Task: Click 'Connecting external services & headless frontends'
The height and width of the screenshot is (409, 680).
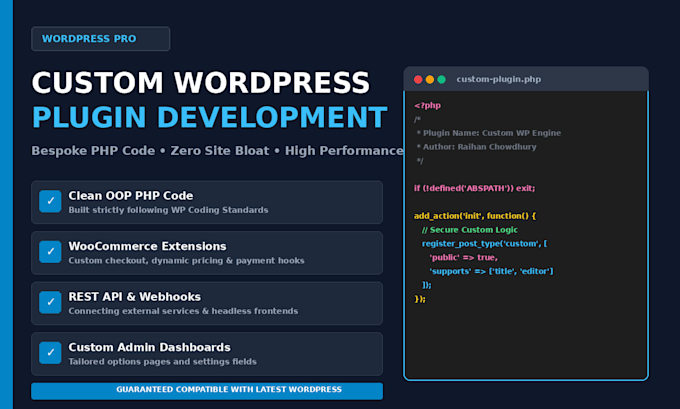Action: click(183, 311)
